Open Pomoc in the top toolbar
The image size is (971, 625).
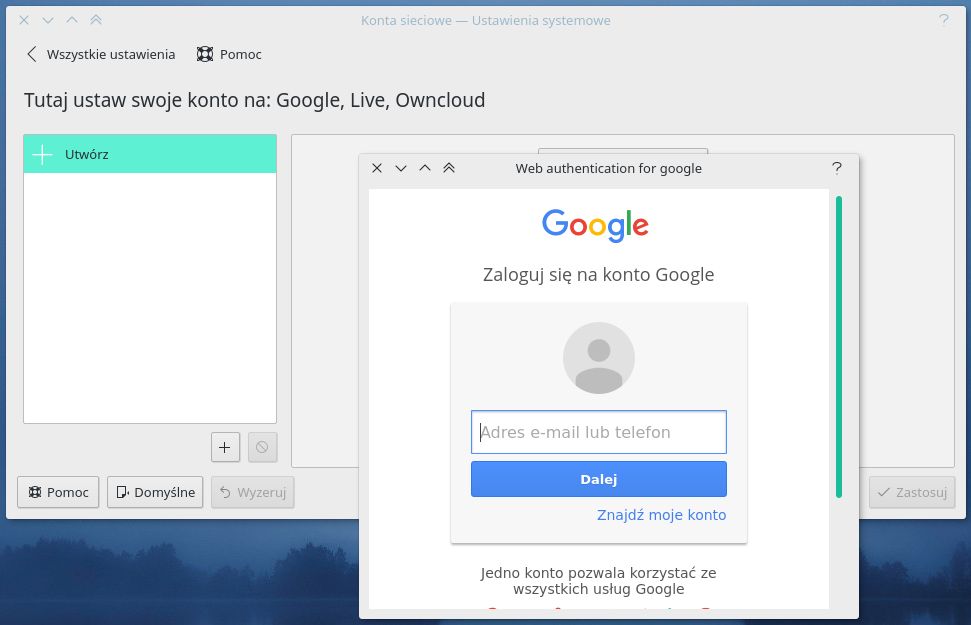tap(229, 55)
